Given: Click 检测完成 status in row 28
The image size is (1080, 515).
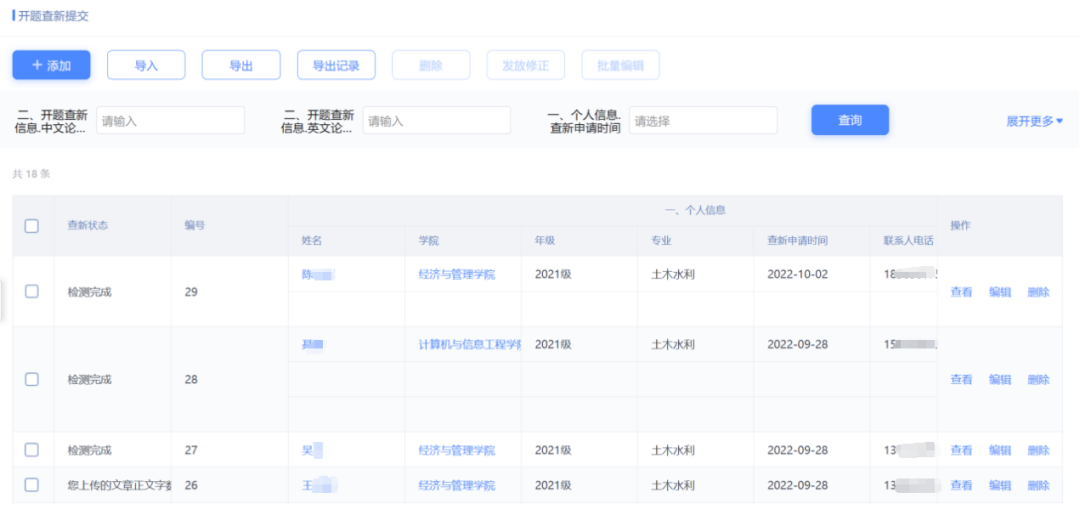Looking at the screenshot, I should tap(90, 379).
